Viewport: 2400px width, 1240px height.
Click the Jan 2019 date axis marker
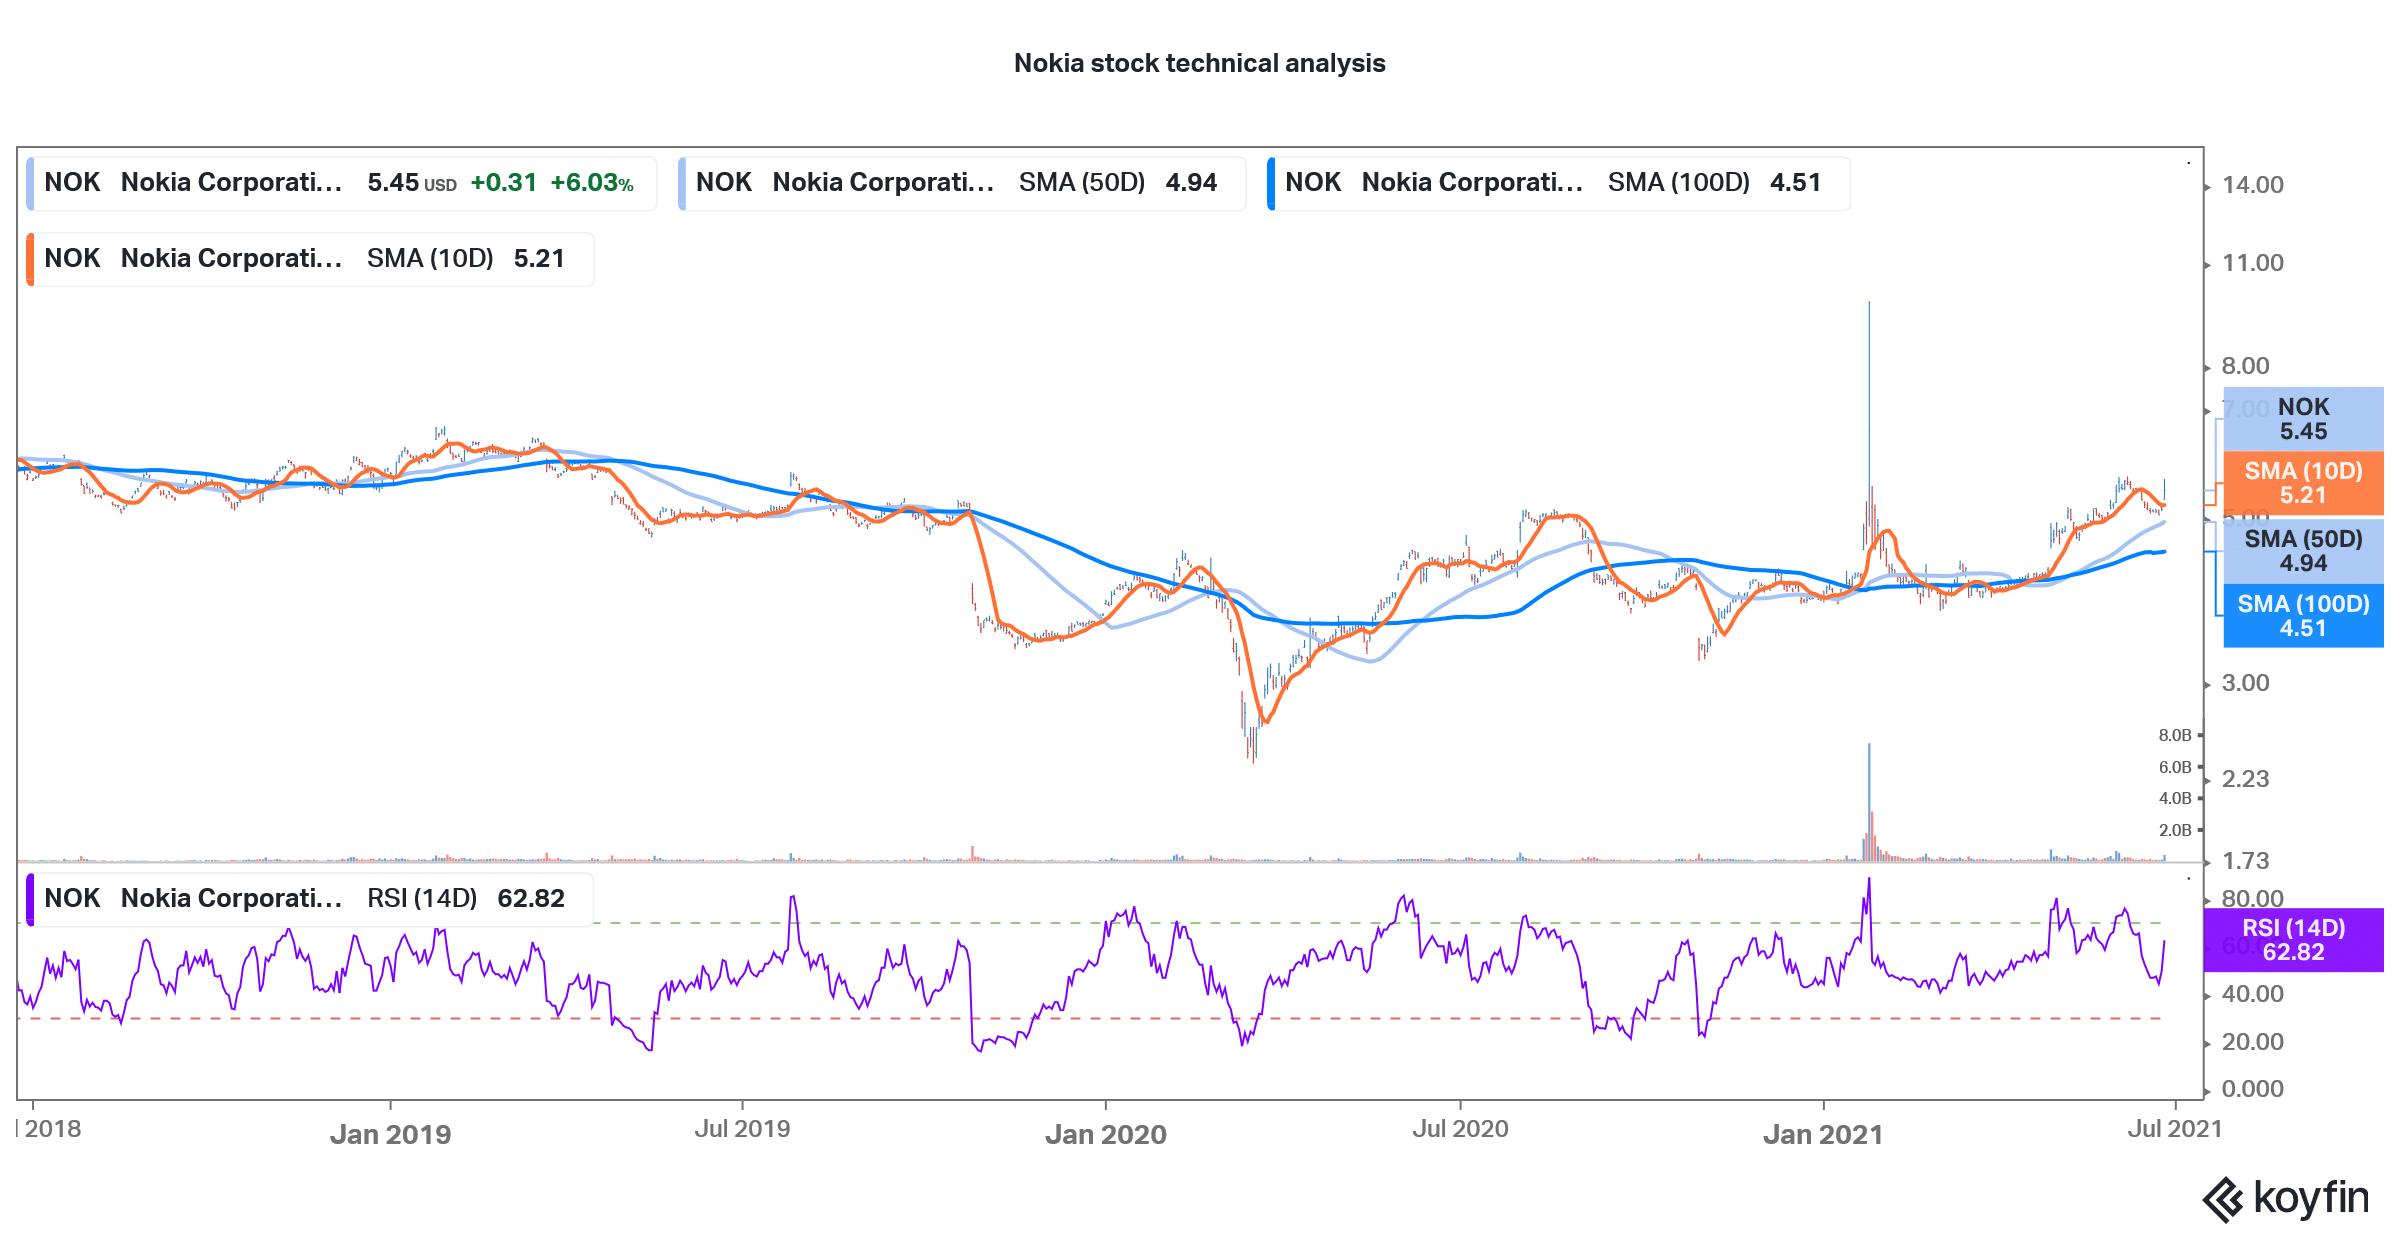coord(390,1134)
